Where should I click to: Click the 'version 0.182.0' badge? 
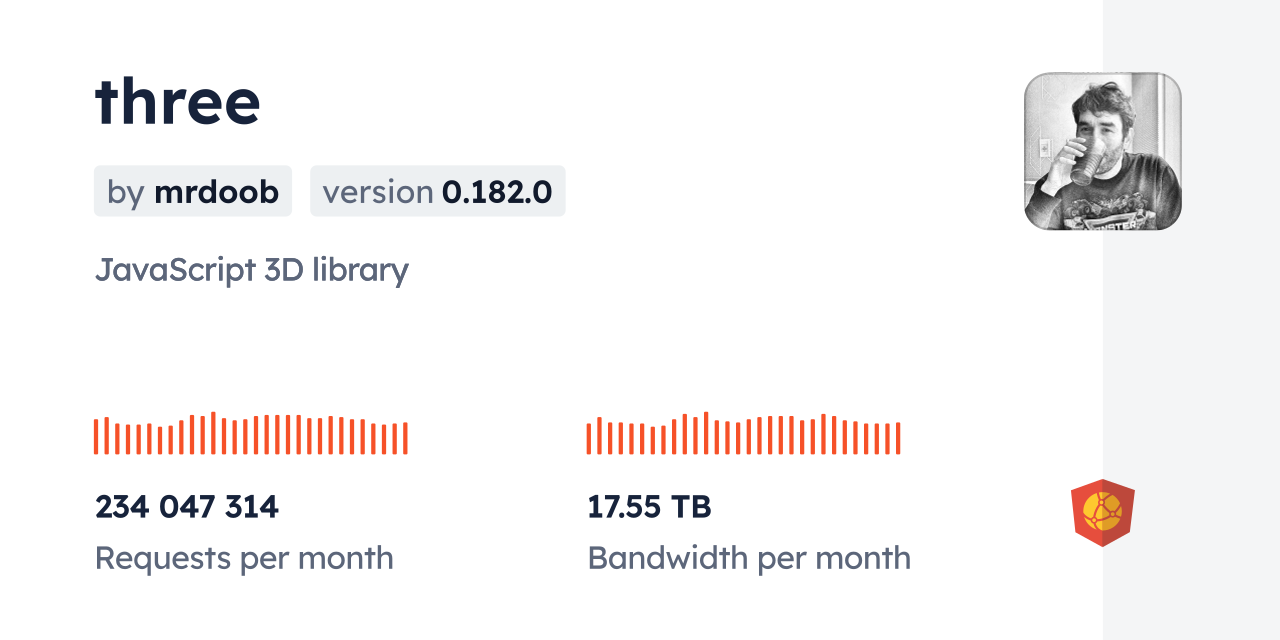point(437,191)
